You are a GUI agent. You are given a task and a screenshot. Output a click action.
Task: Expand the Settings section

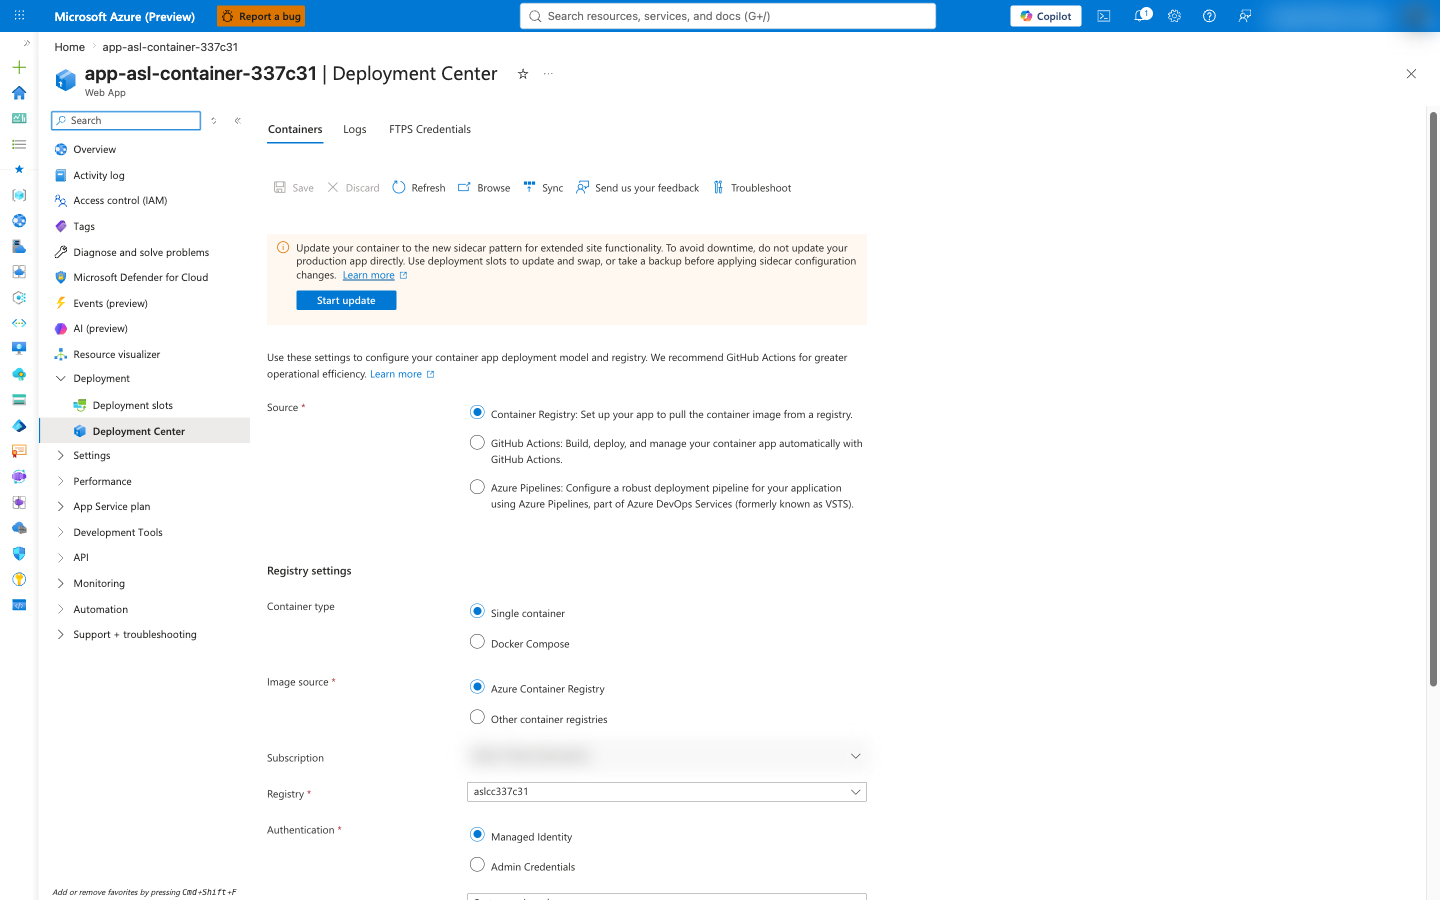coord(61,455)
